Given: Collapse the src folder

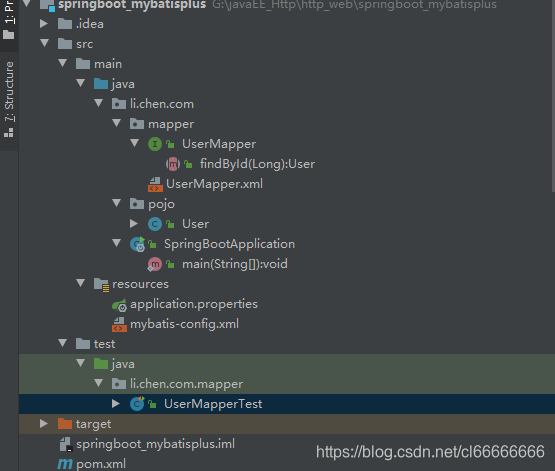Looking at the screenshot, I should point(45,43).
